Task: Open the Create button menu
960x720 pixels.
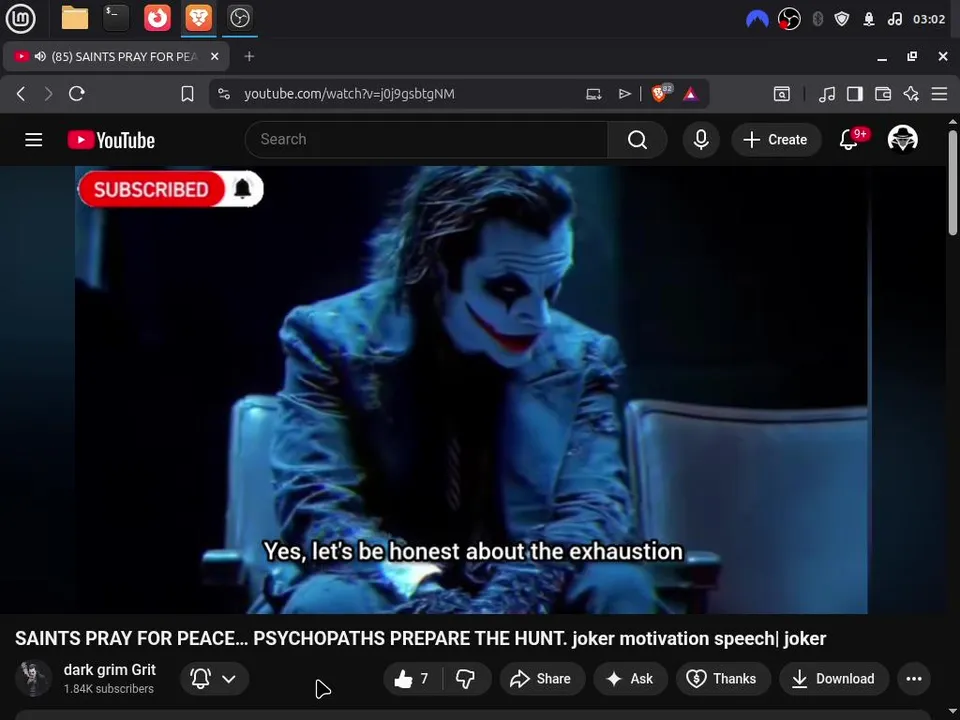Action: (776, 140)
